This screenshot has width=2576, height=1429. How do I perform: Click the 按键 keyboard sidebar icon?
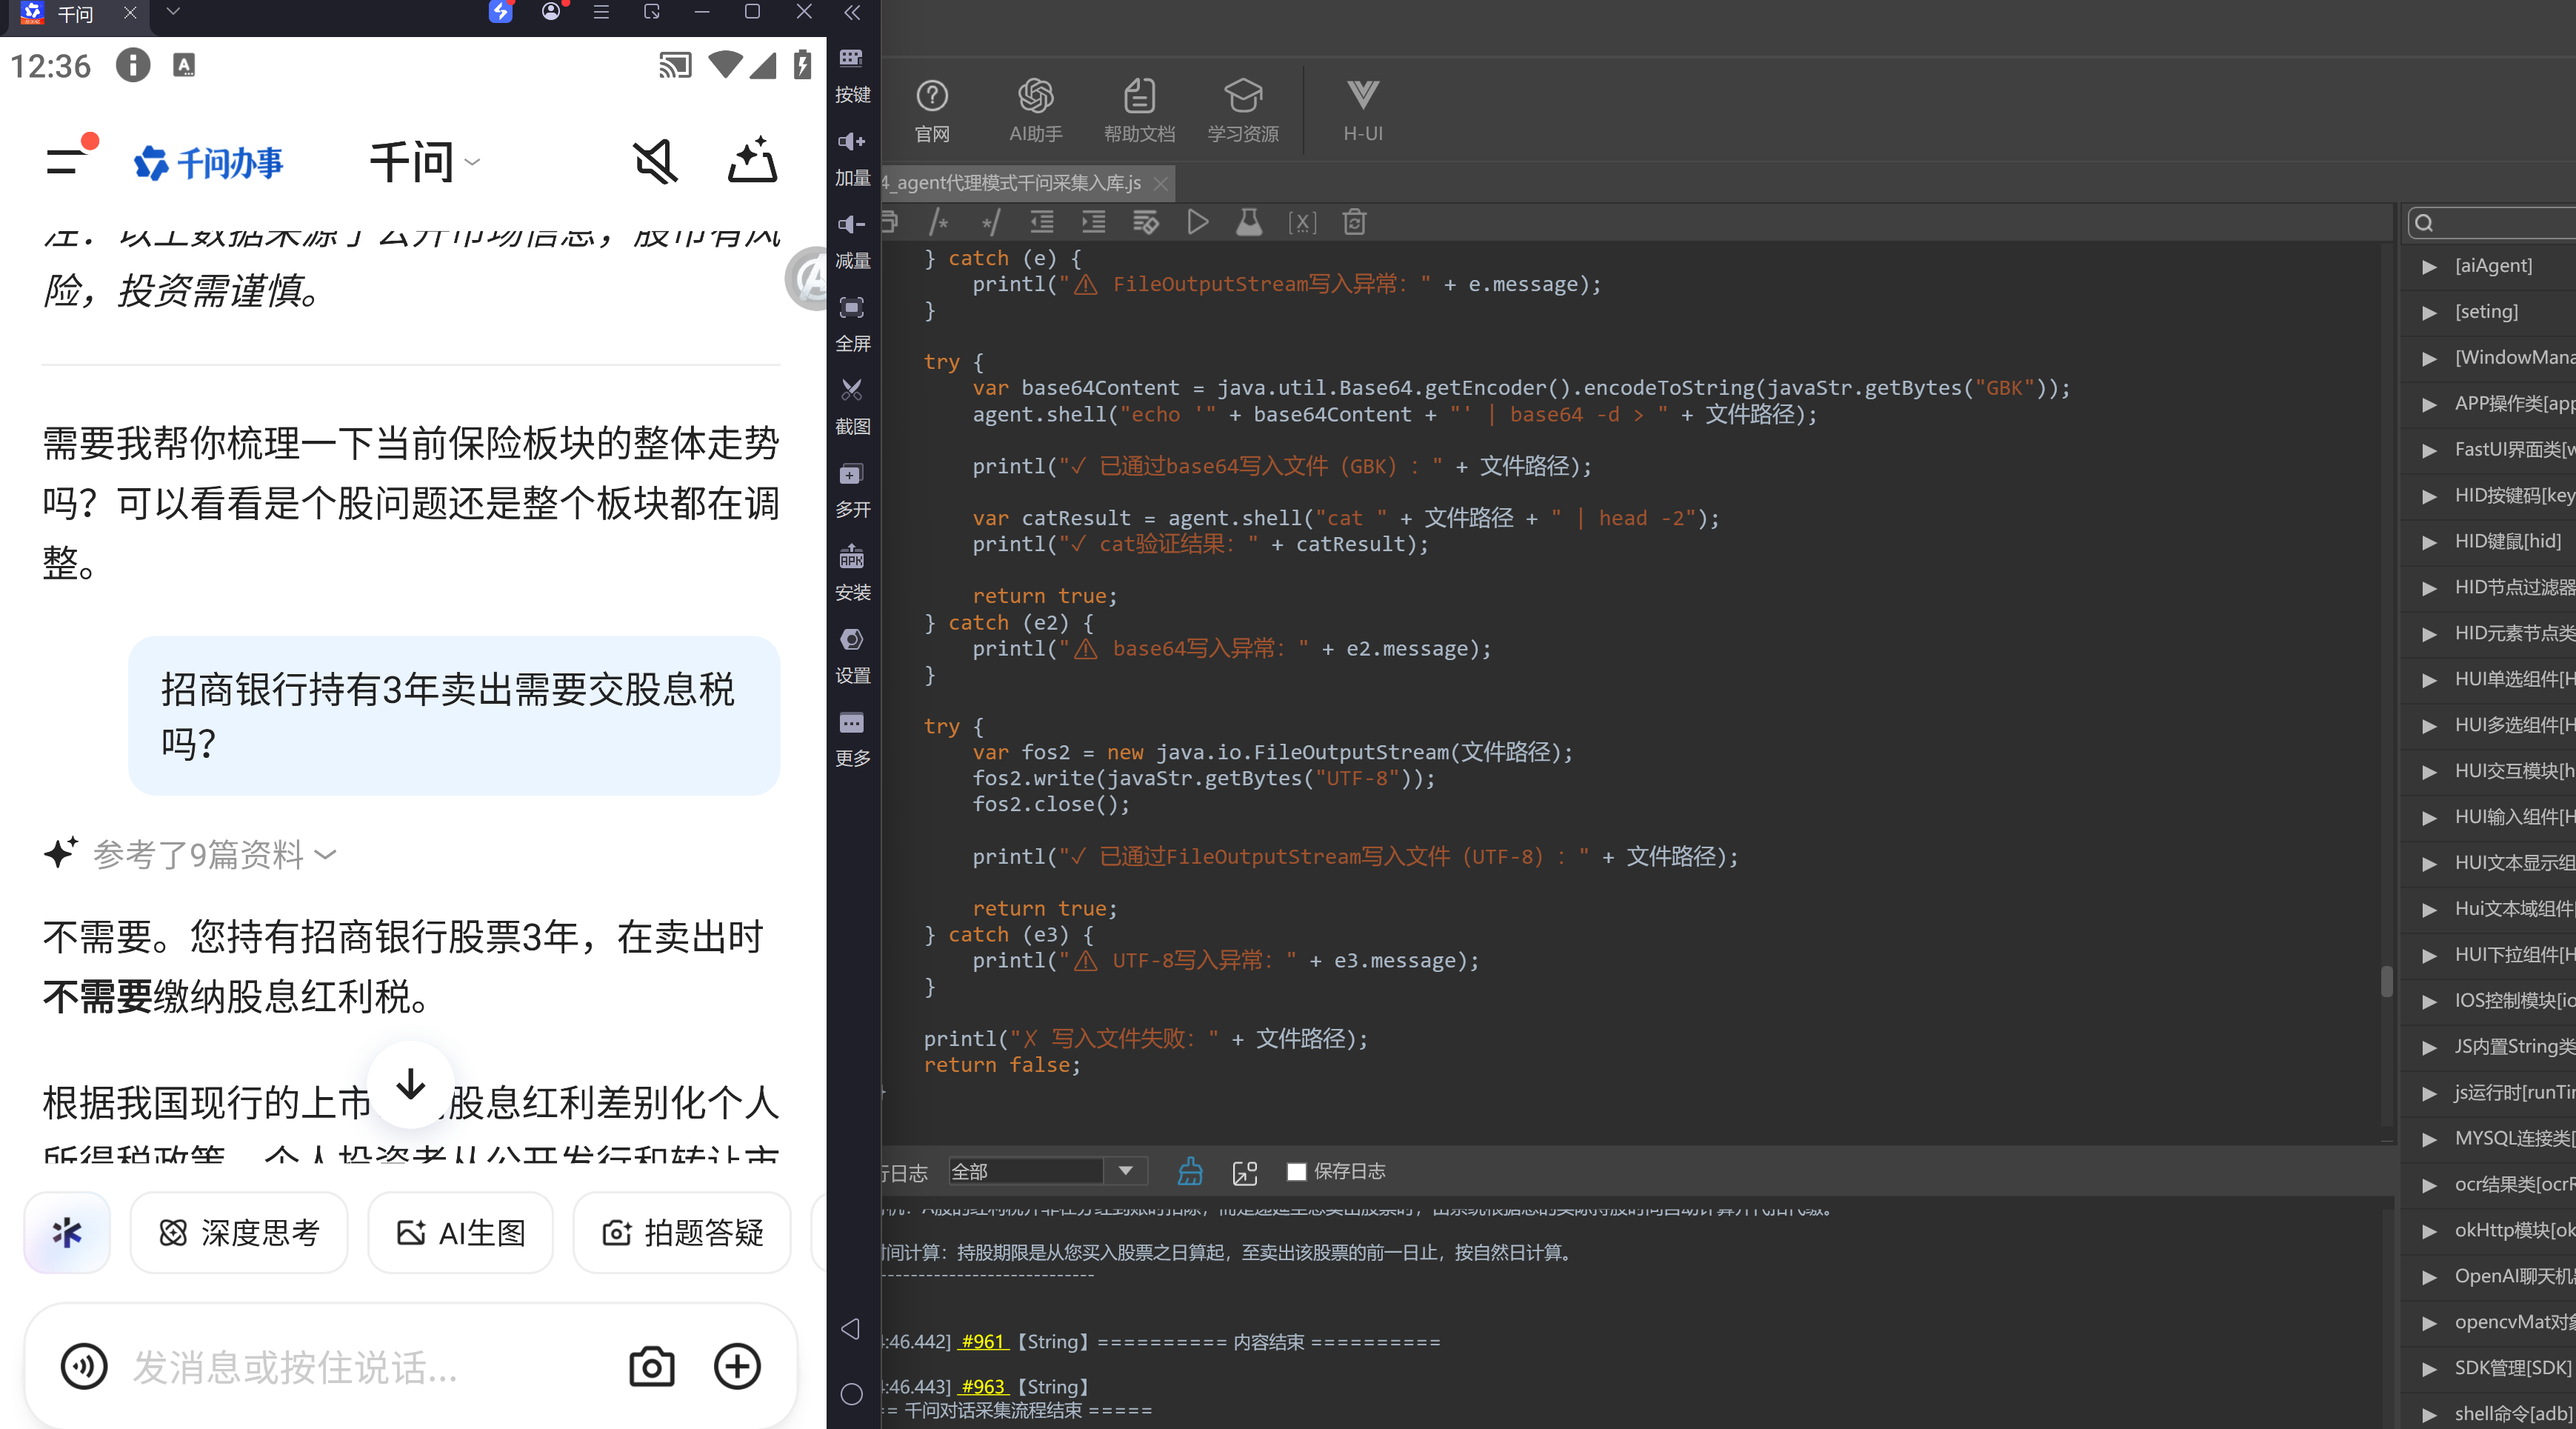tap(852, 76)
